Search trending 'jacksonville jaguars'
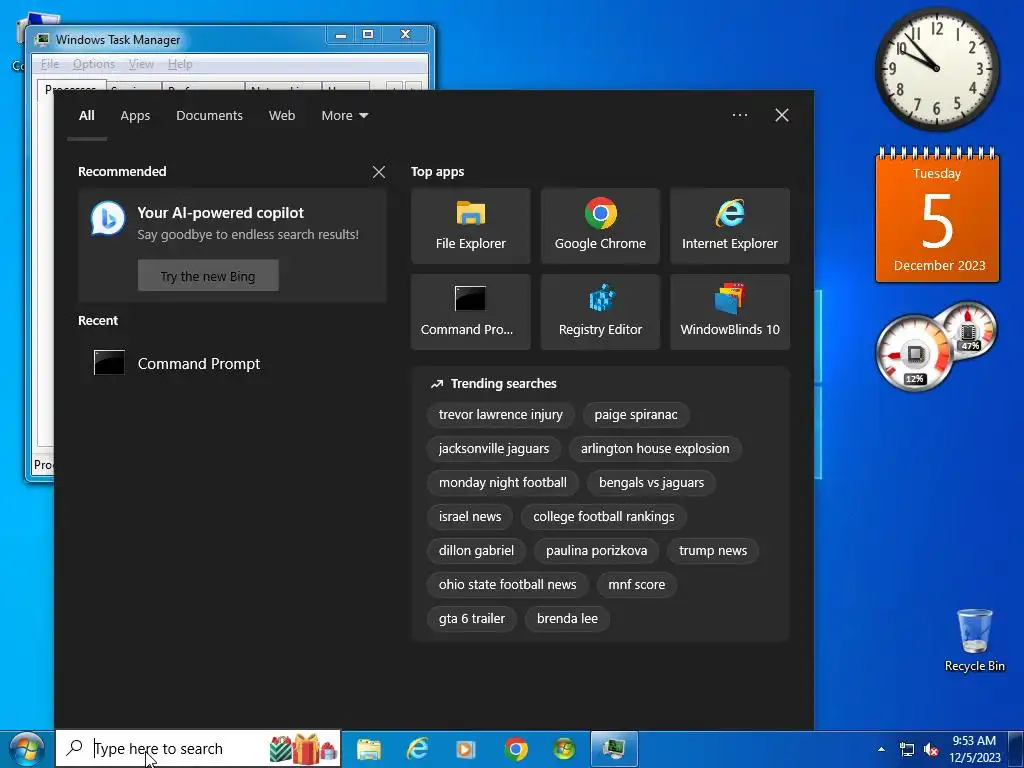 [x=494, y=449]
